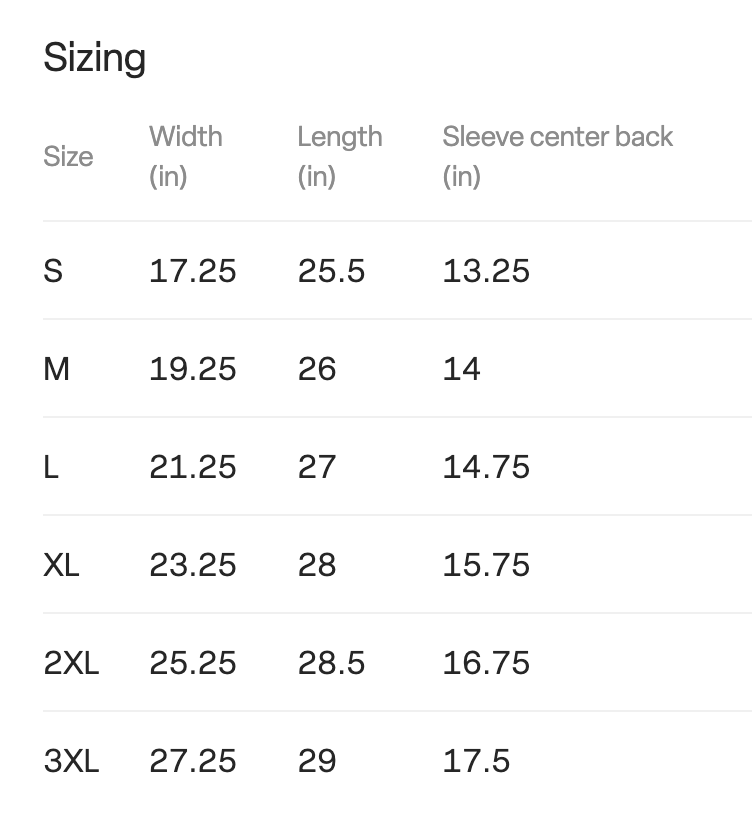Select the L size row label
This screenshot has height=824, width=752.
[x=51, y=467]
